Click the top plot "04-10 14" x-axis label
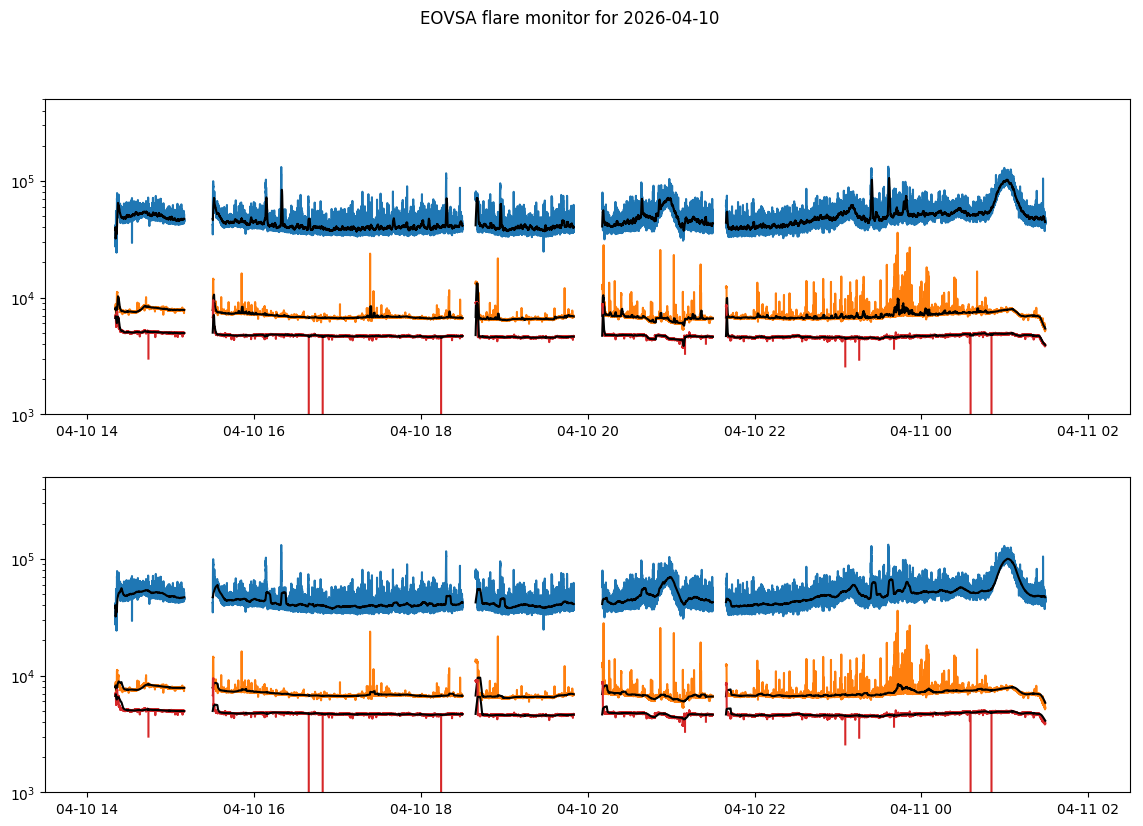The width and height of the screenshot is (1143, 826). [x=87, y=431]
